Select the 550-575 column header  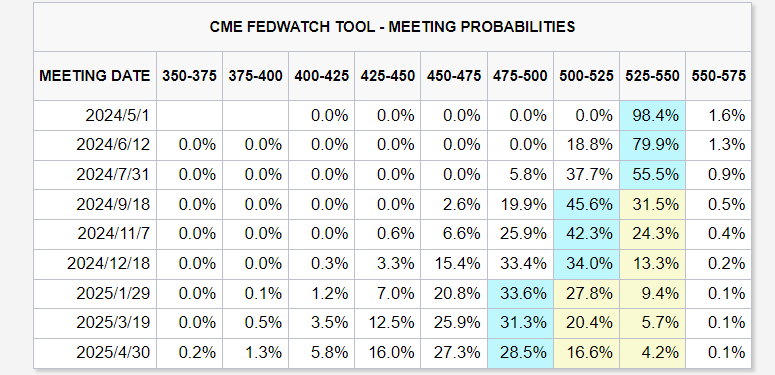tap(718, 76)
